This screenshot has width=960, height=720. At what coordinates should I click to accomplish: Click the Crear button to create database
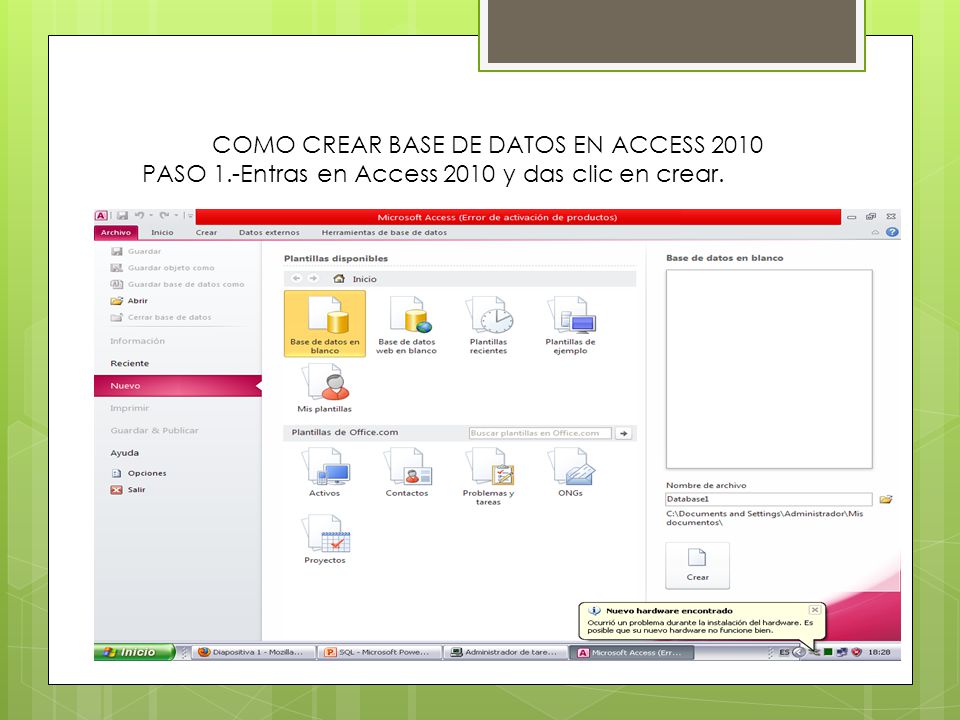(x=697, y=565)
